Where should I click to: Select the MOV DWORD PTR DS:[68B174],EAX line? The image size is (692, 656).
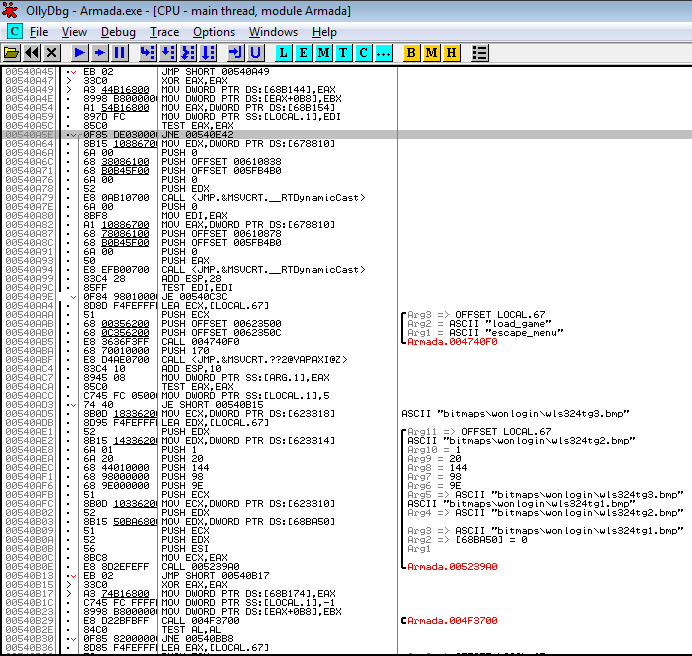pyautogui.click(x=248, y=594)
